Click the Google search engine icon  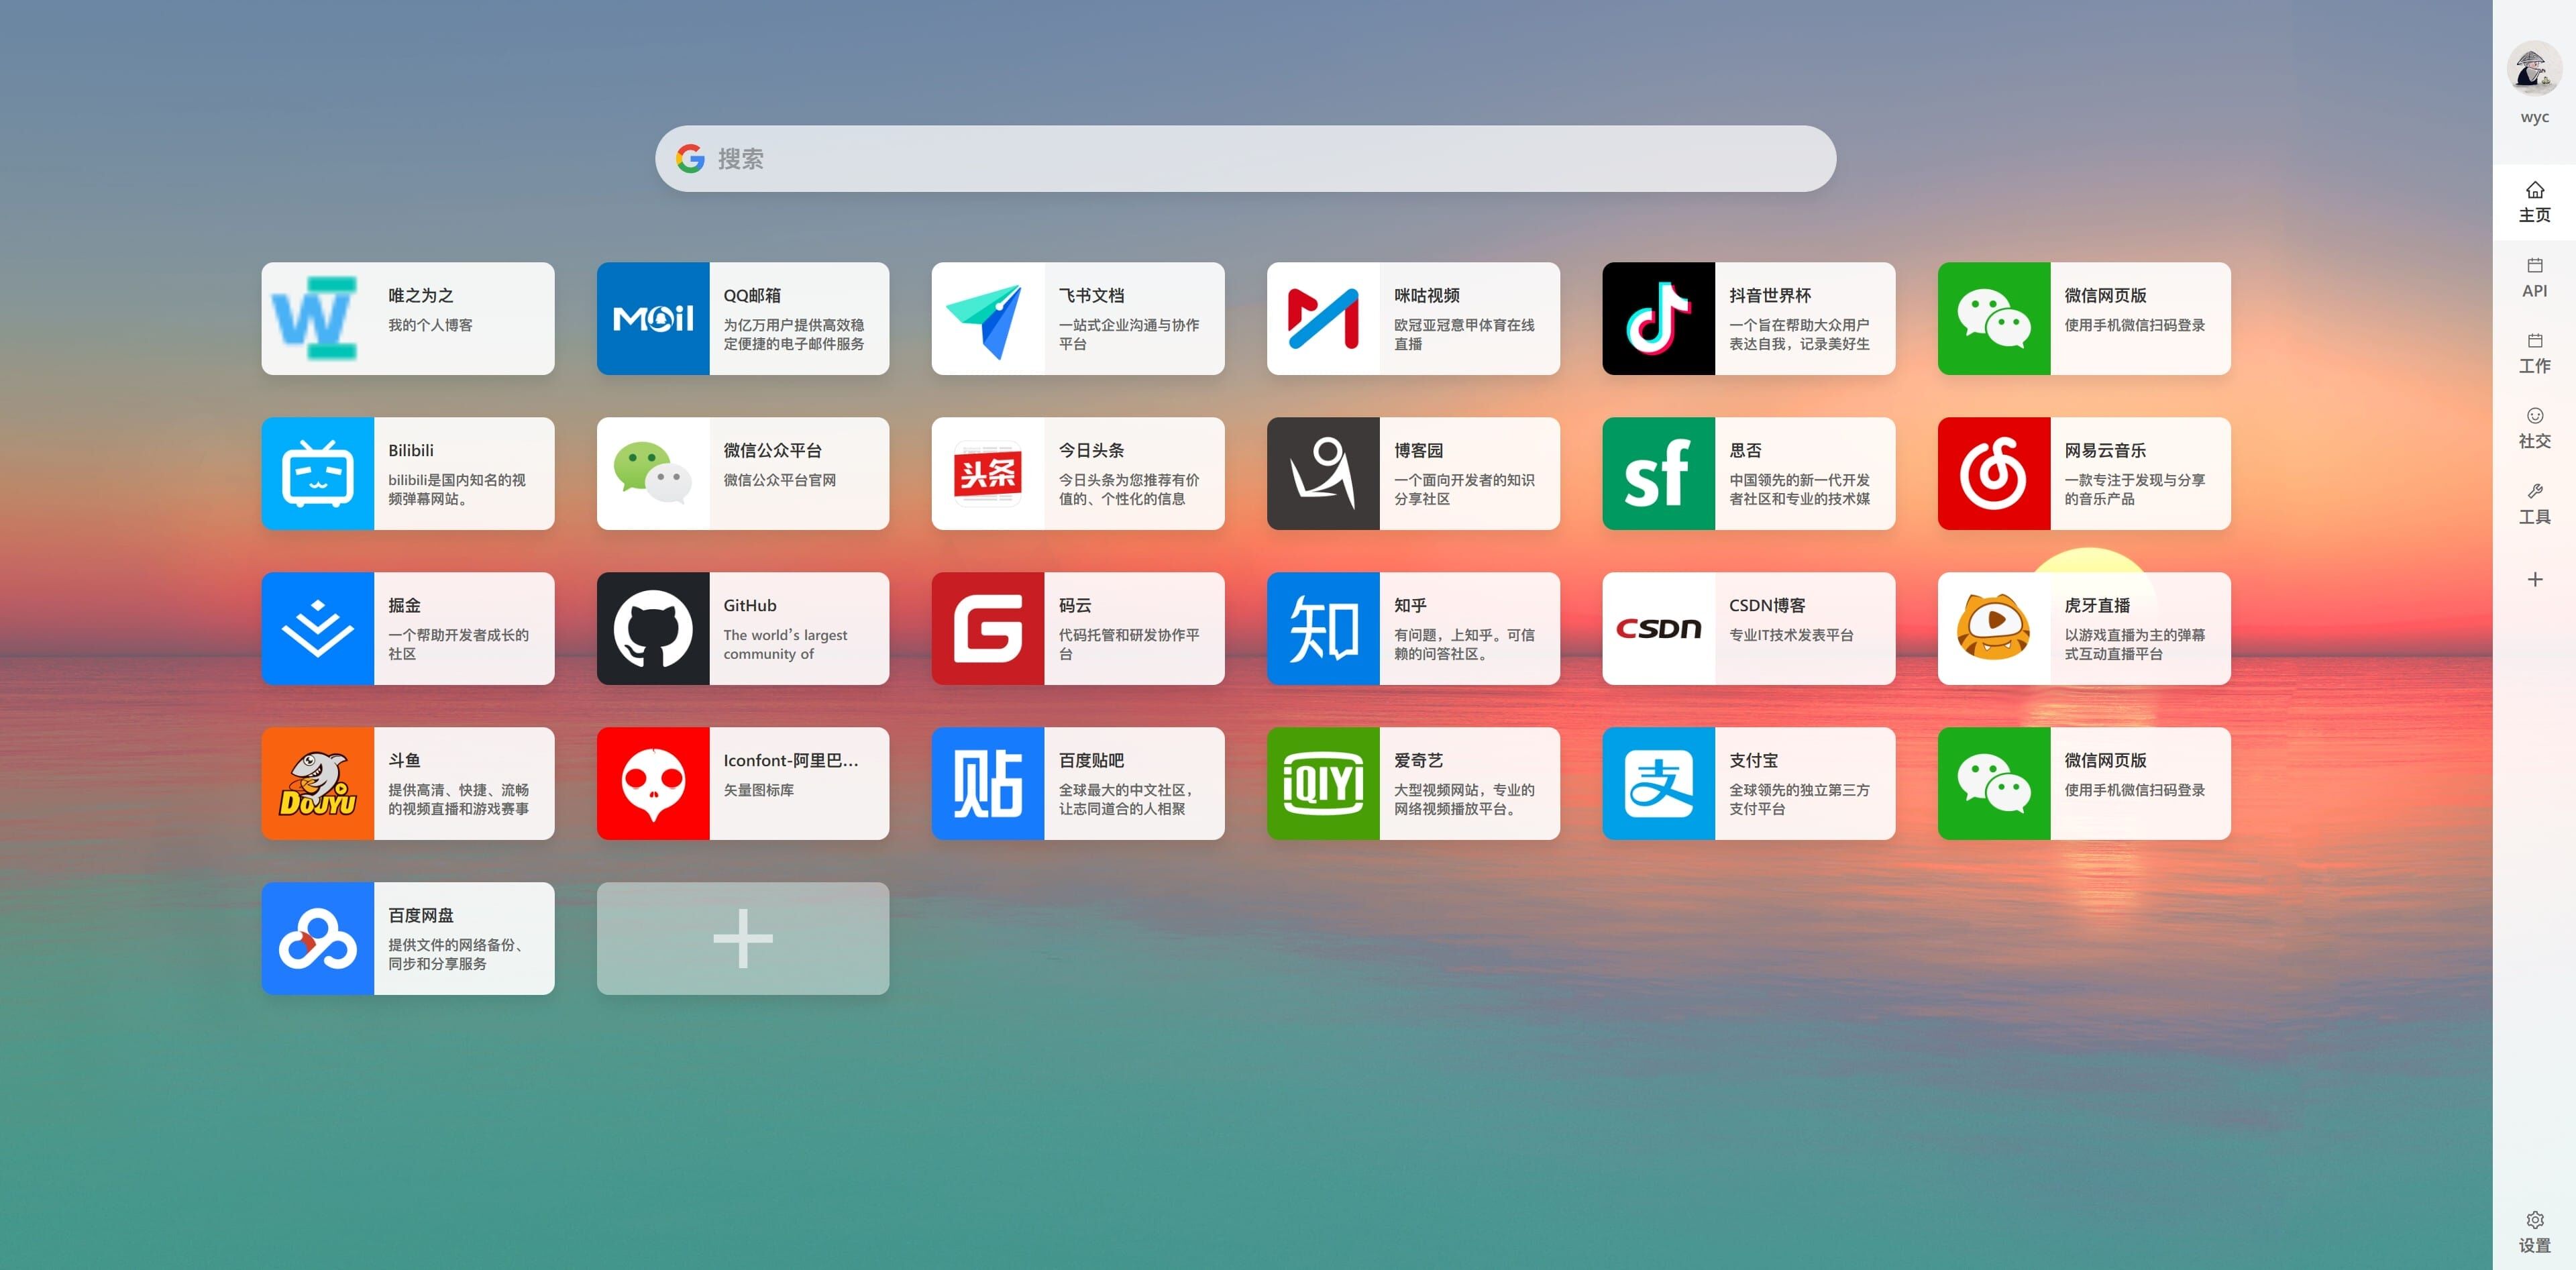tap(690, 158)
